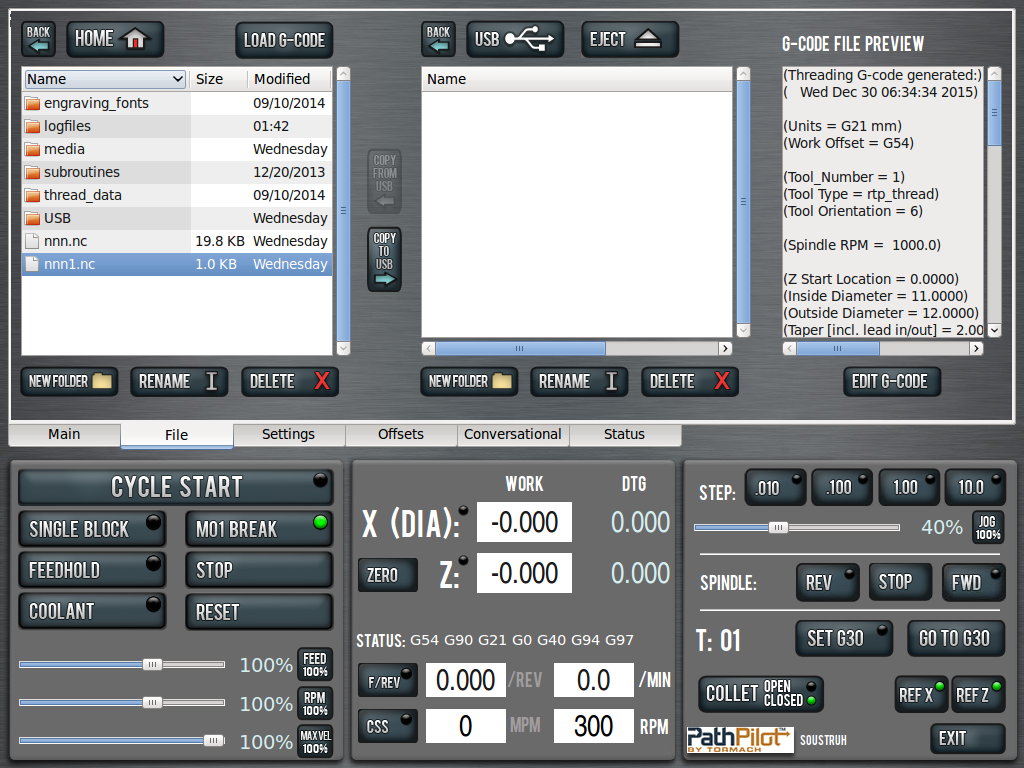Image resolution: width=1024 pixels, height=768 pixels.
Task: Toggle Coolant on
Action: tap(92, 611)
